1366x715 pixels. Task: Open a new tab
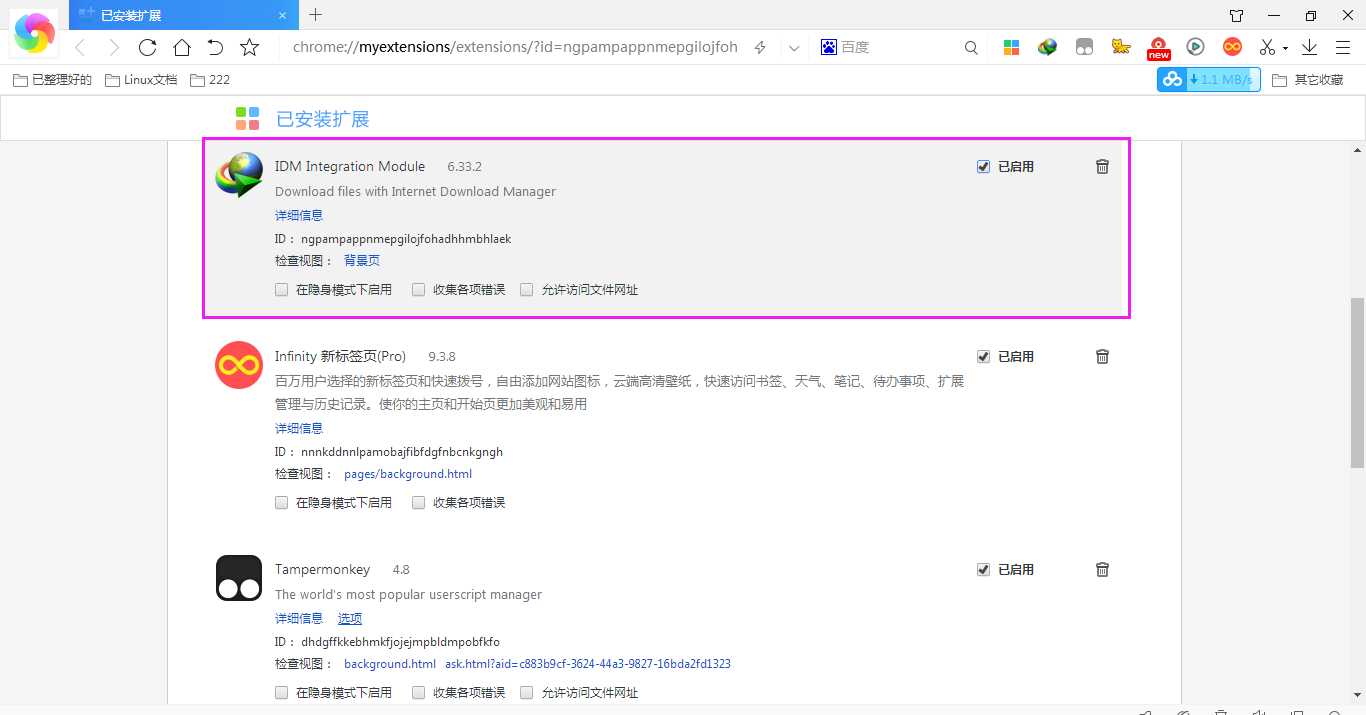coord(315,15)
